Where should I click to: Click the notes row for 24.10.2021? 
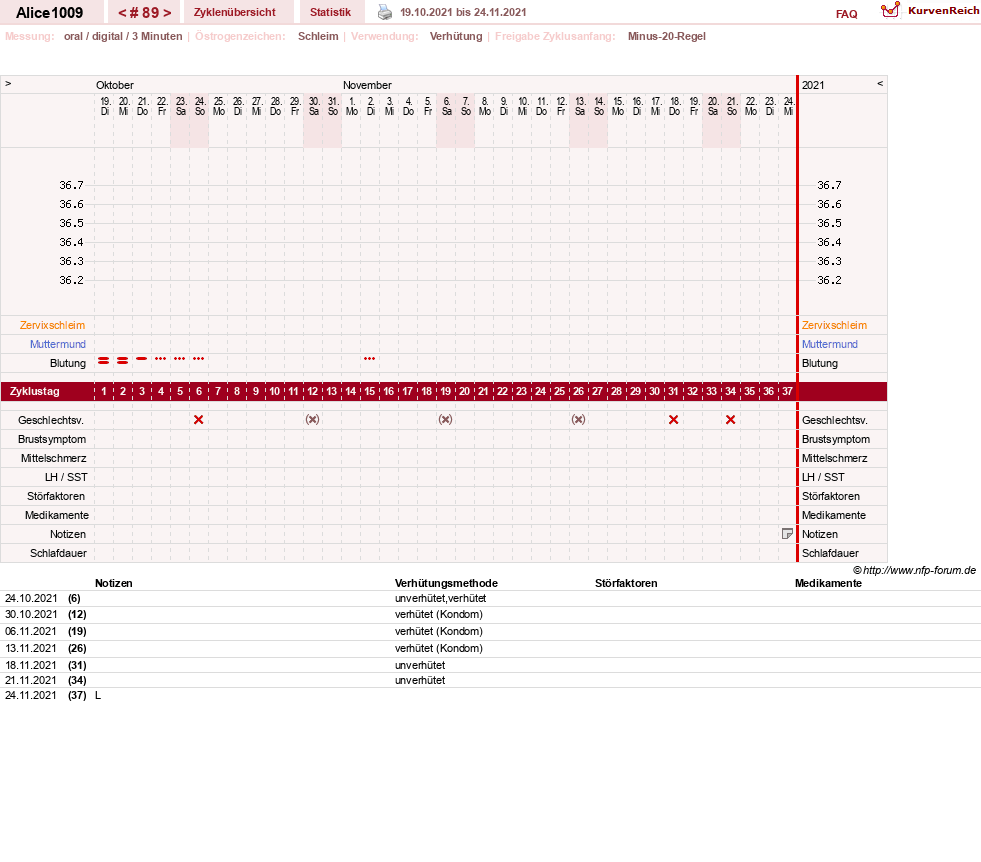490,599
